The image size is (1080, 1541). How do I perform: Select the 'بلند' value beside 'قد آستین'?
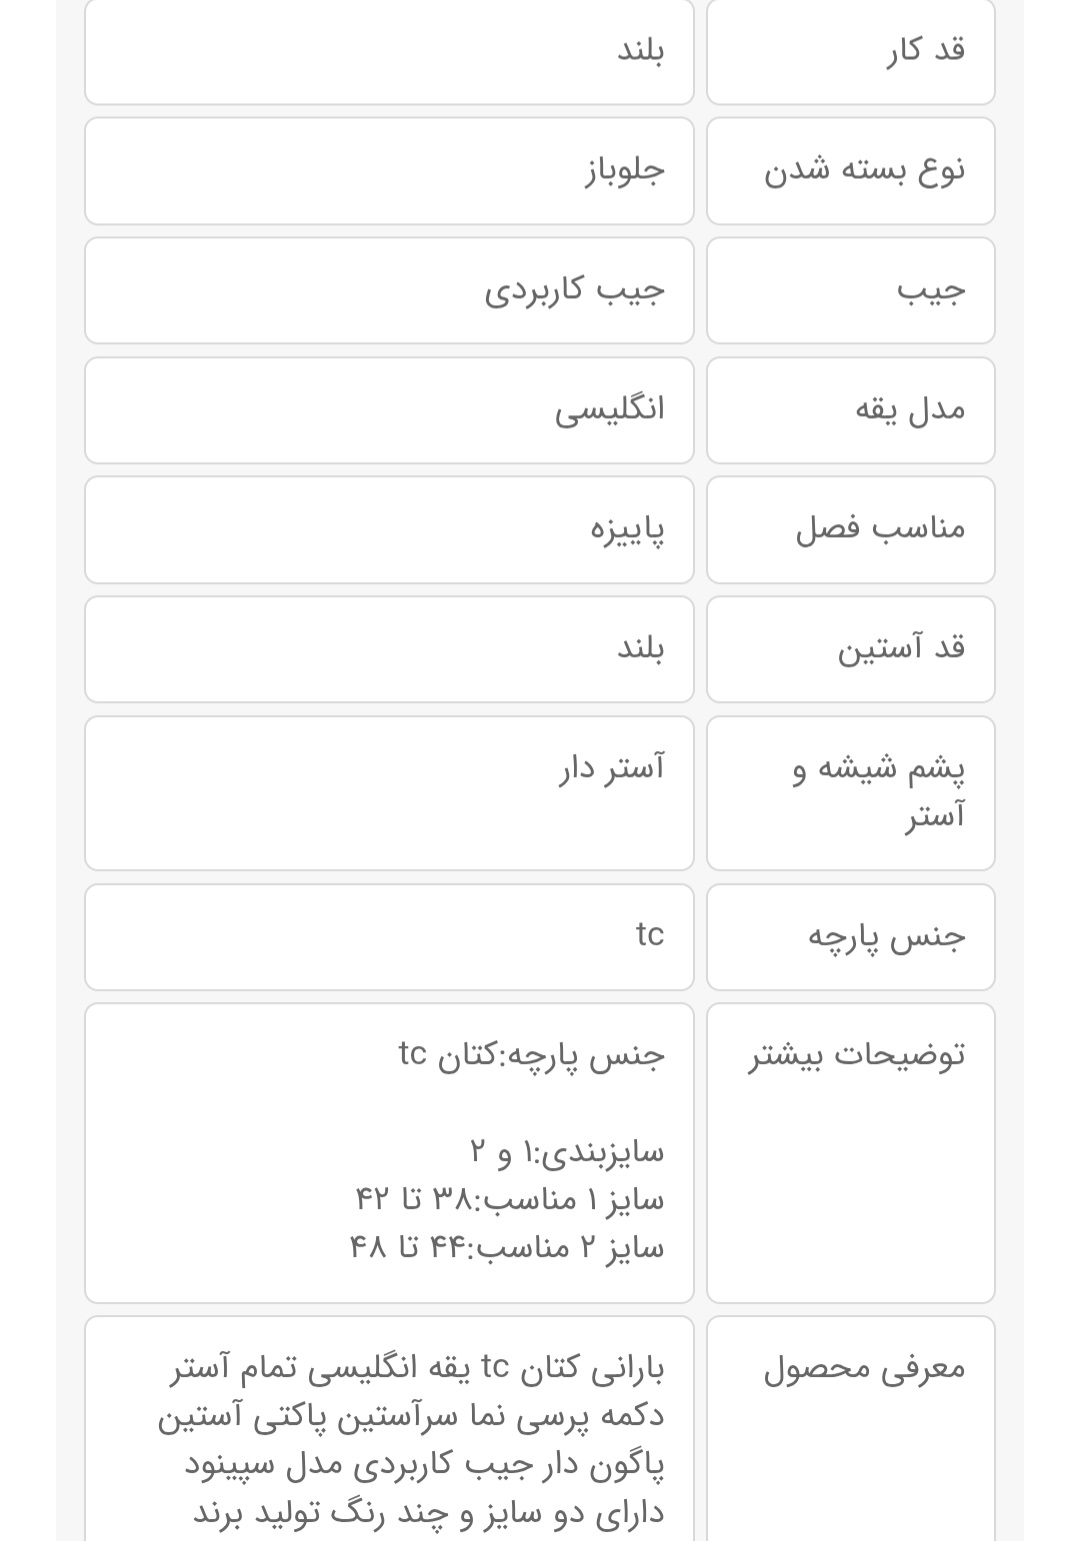pos(389,649)
